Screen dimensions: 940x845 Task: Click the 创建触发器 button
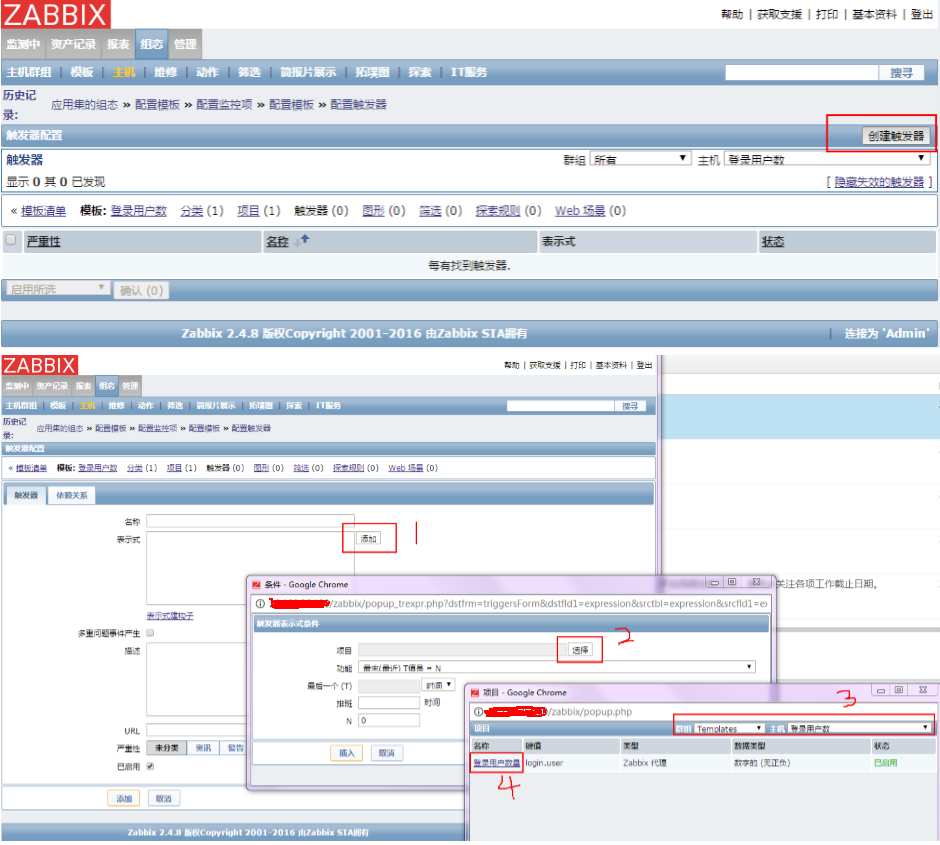click(x=896, y=136)
